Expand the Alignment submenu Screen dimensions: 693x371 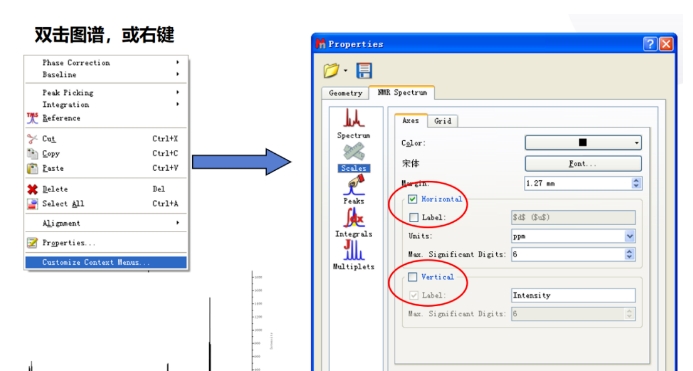pos(178,223)
